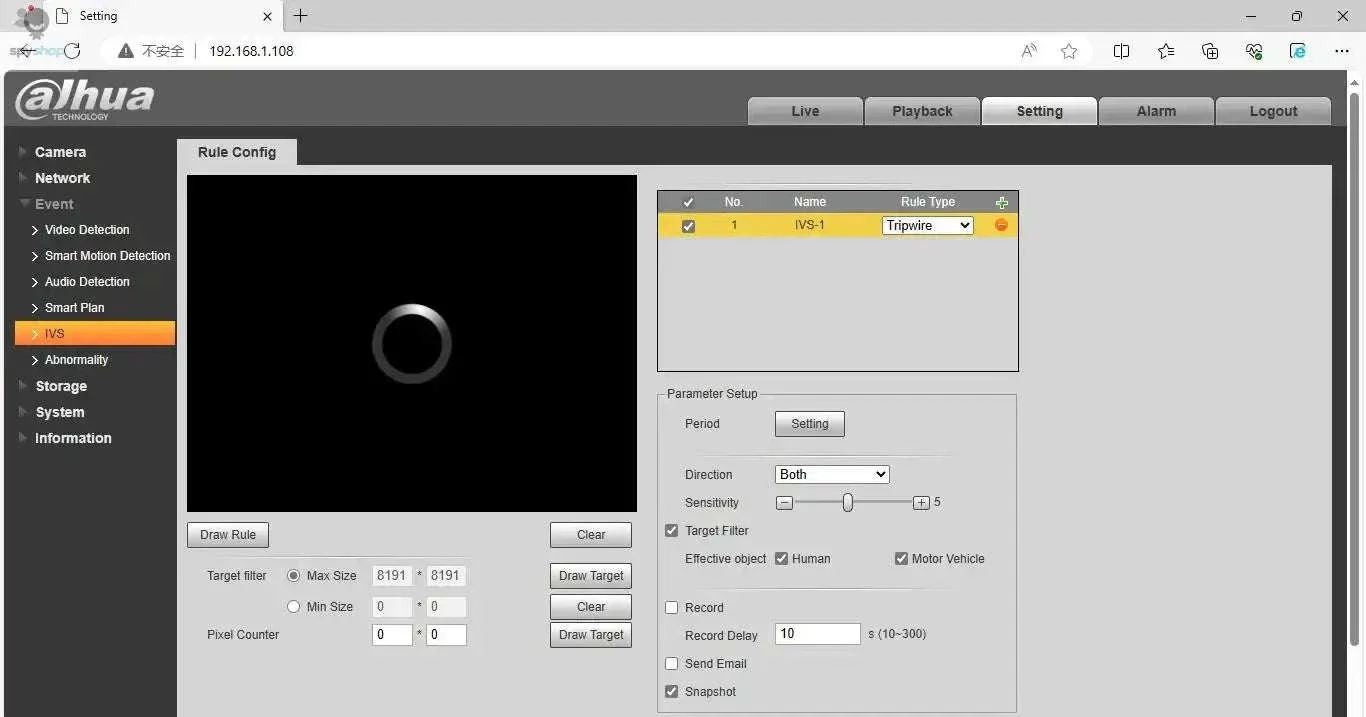Refresh the browser page
The width and height of the screenshot is (1366, 717).
point(72,51)
